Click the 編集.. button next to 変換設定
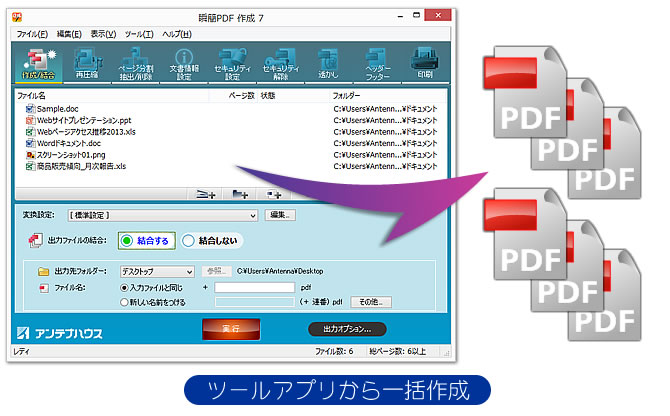This screenshot has height=416, width=670. (x=280, y=215)
